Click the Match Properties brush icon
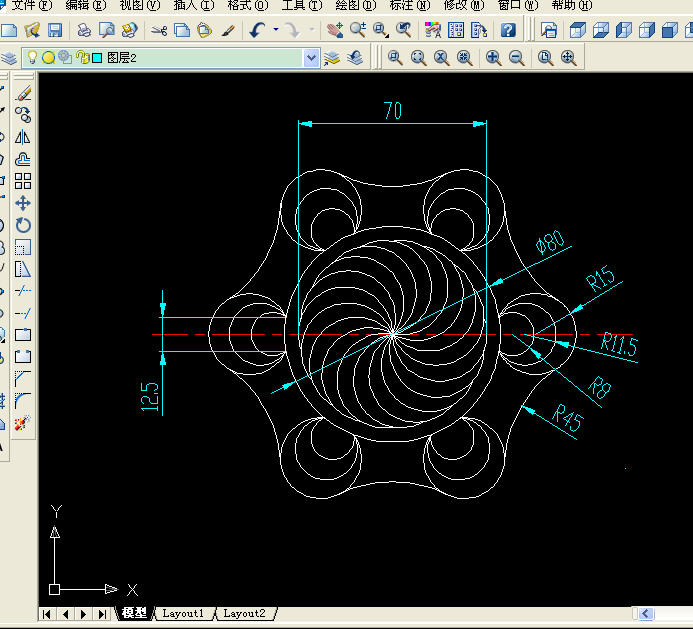The width and height of the screenshot is (693, 629). (x=228, y=30)
